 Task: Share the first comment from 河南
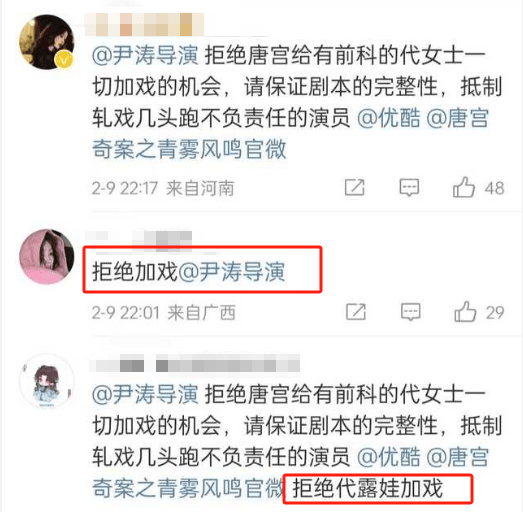pyautogui.click(x=355, y=187)
